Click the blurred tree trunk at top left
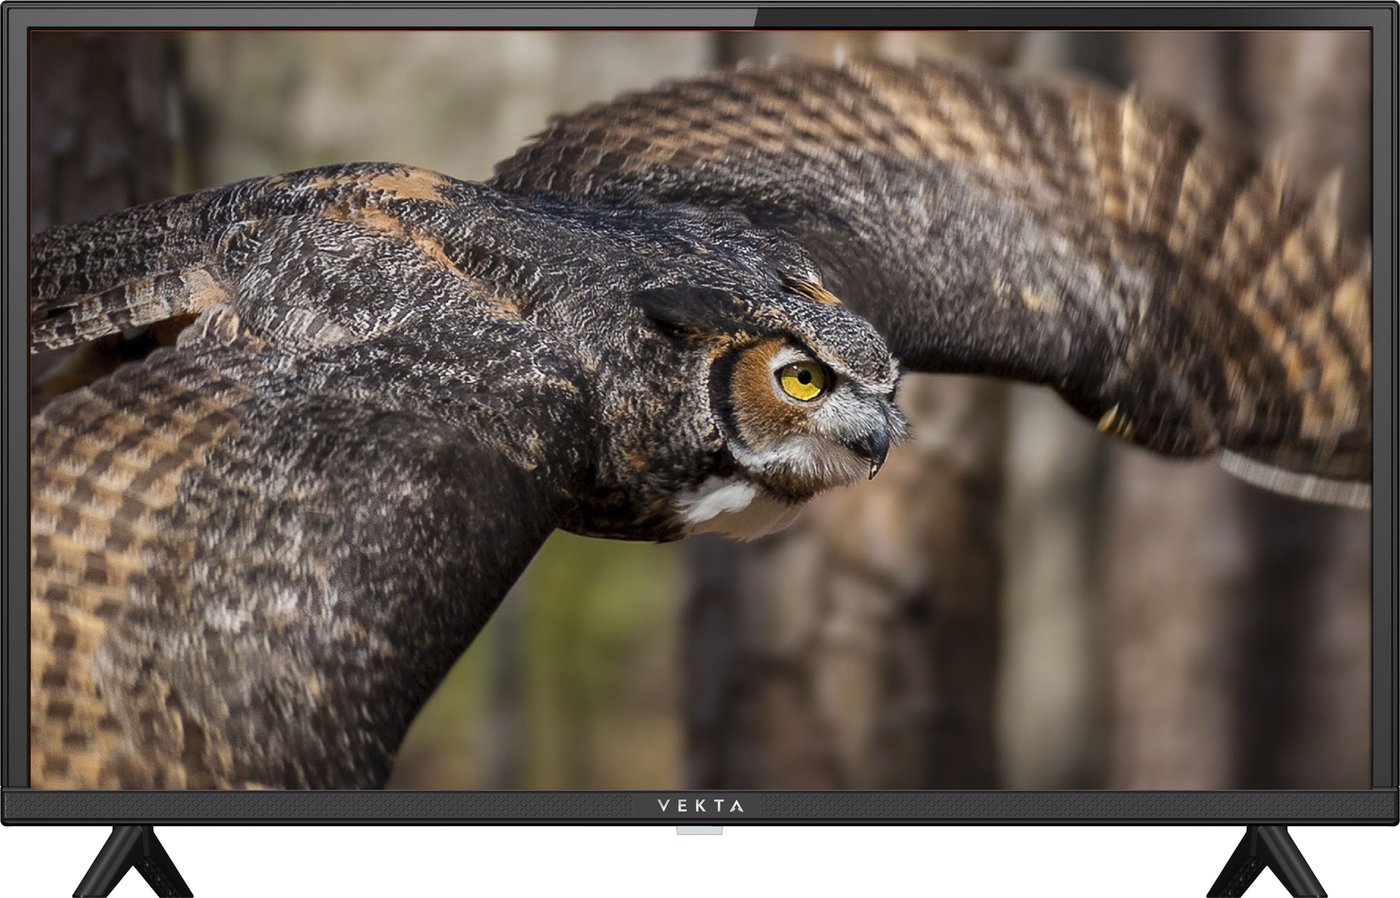This screenshot has width=1400, height=898. coord(100,120)
